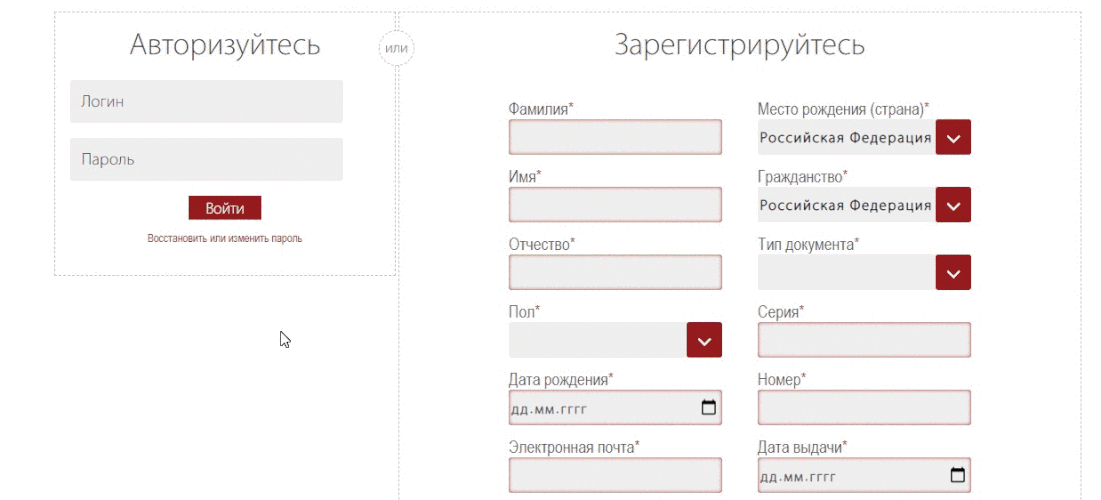The width and height of the screenshot is (1101, 500).
Task: Click the Логин input field
Action: (x=206, y=102)
